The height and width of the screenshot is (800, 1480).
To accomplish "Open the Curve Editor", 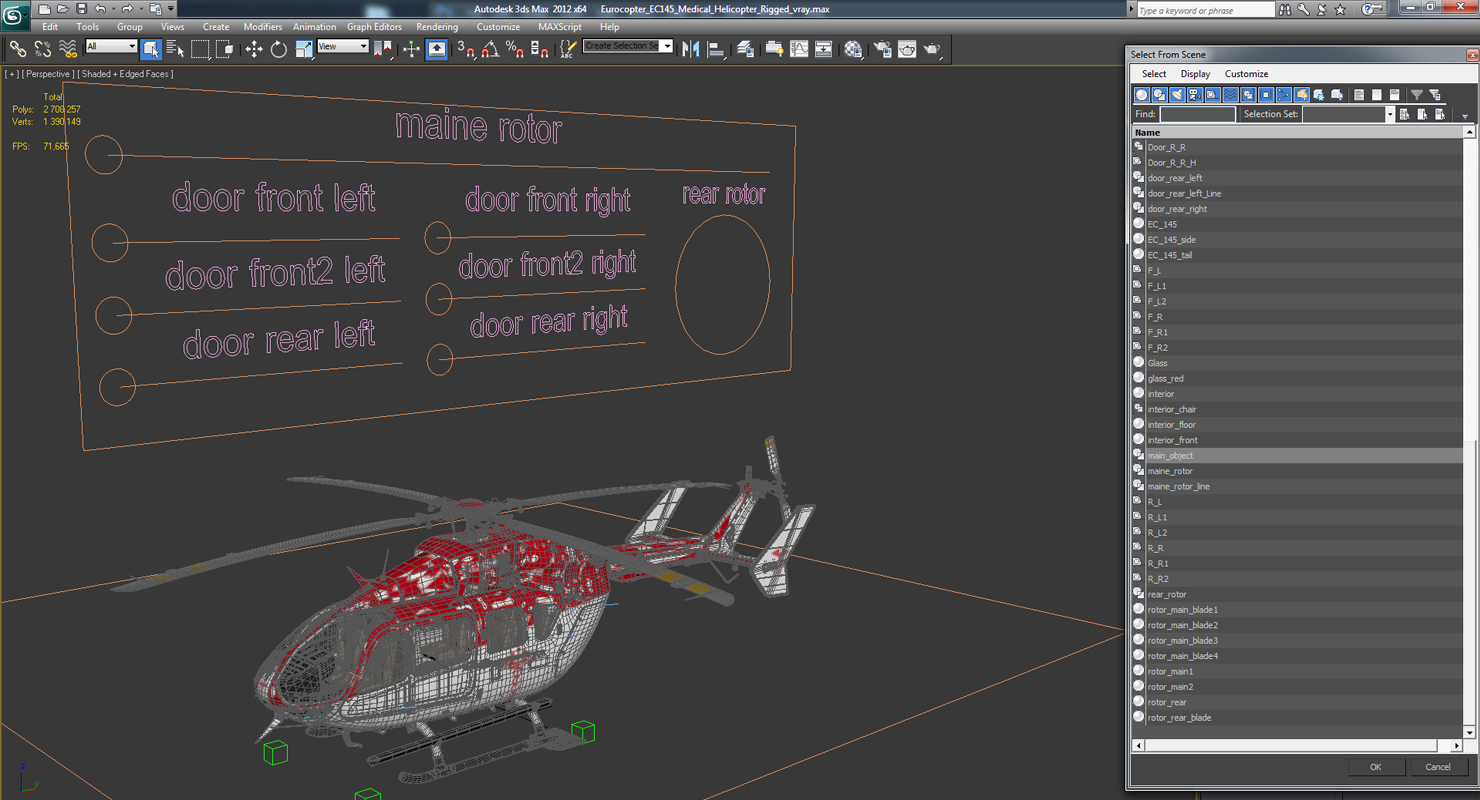I will [x=799, y=48].
